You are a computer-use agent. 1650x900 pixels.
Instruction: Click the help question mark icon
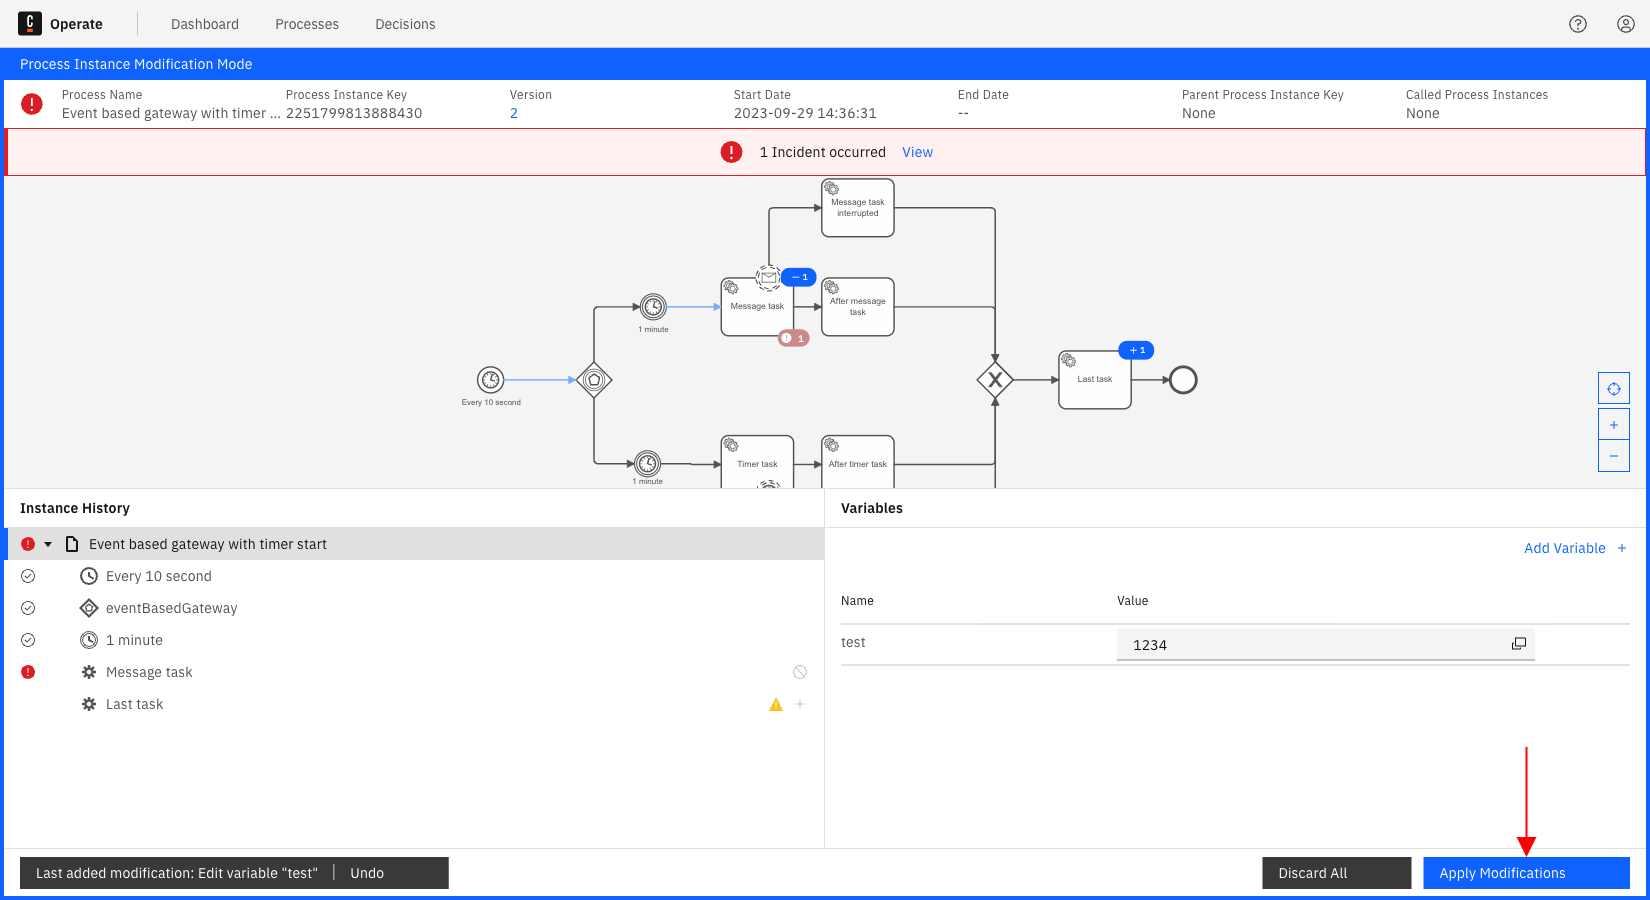click(x=1578, y=24)
